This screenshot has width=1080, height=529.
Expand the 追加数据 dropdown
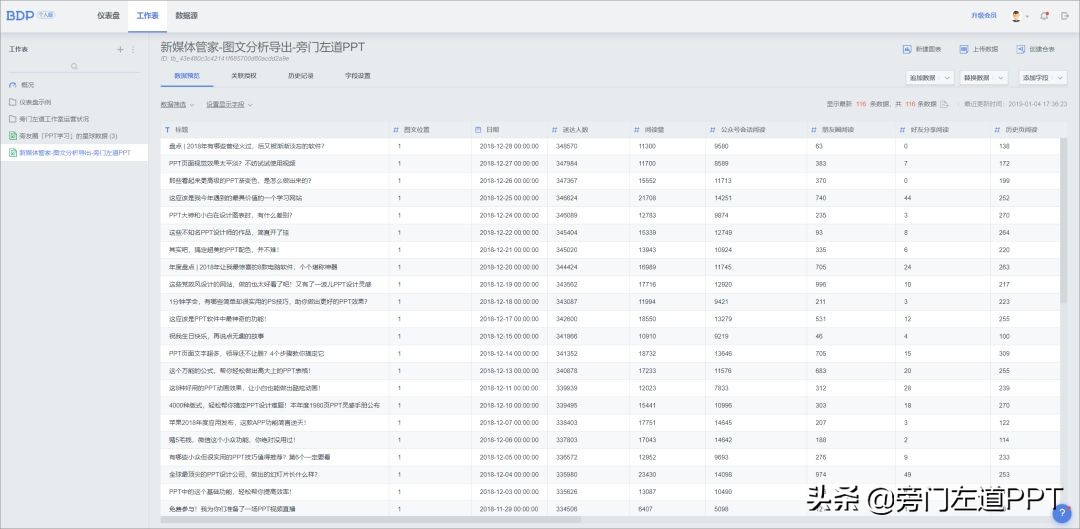coord(930,78)
